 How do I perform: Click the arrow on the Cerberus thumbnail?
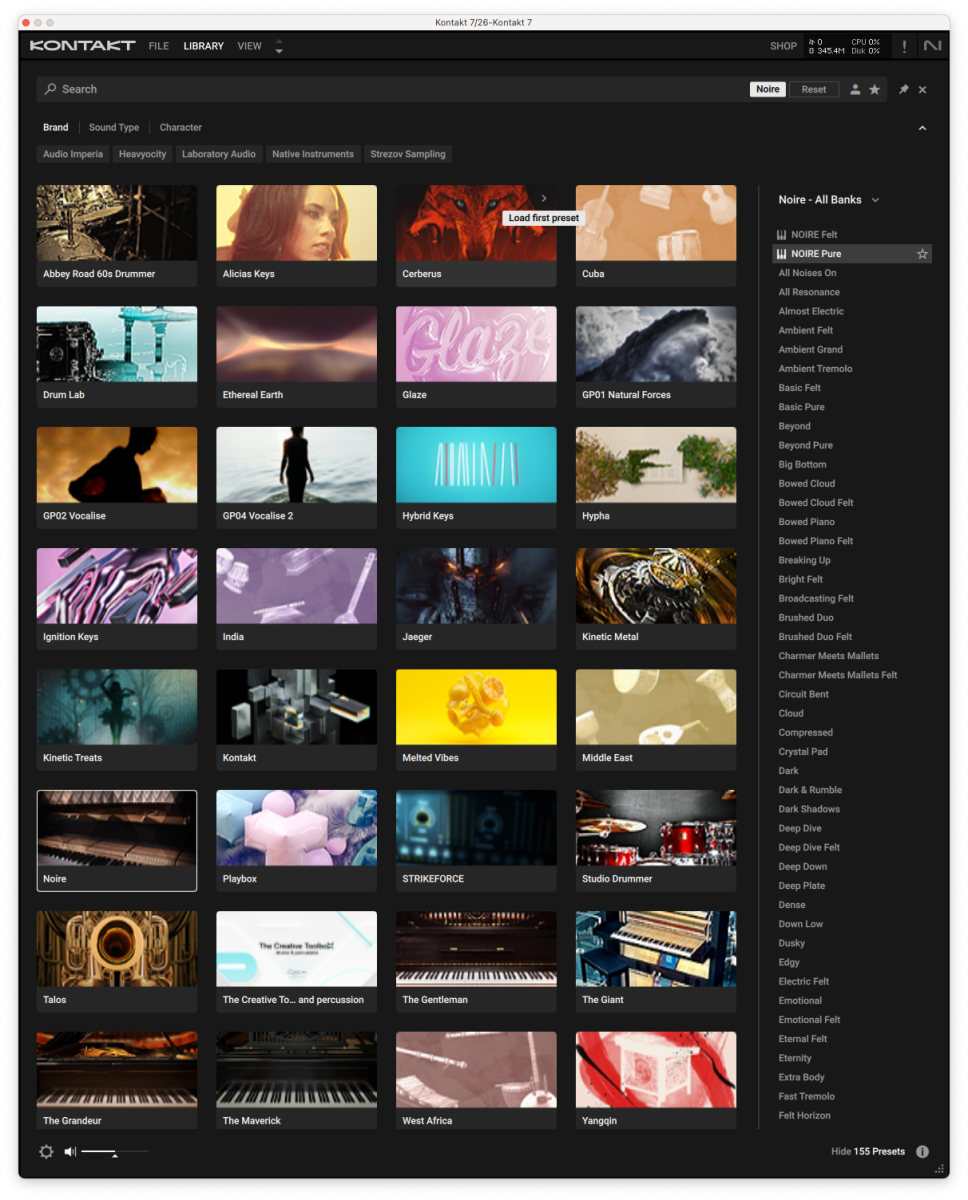(x=544, y=198)
